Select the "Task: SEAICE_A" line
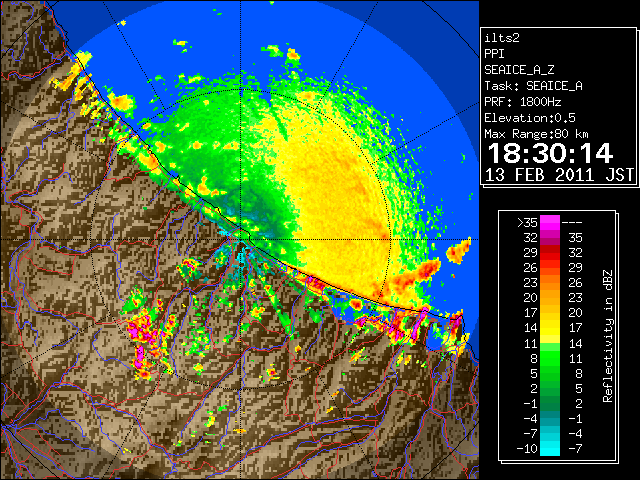The height and width of the screenshot is (480, 640). pyautogui.click(x=533, y=86)
